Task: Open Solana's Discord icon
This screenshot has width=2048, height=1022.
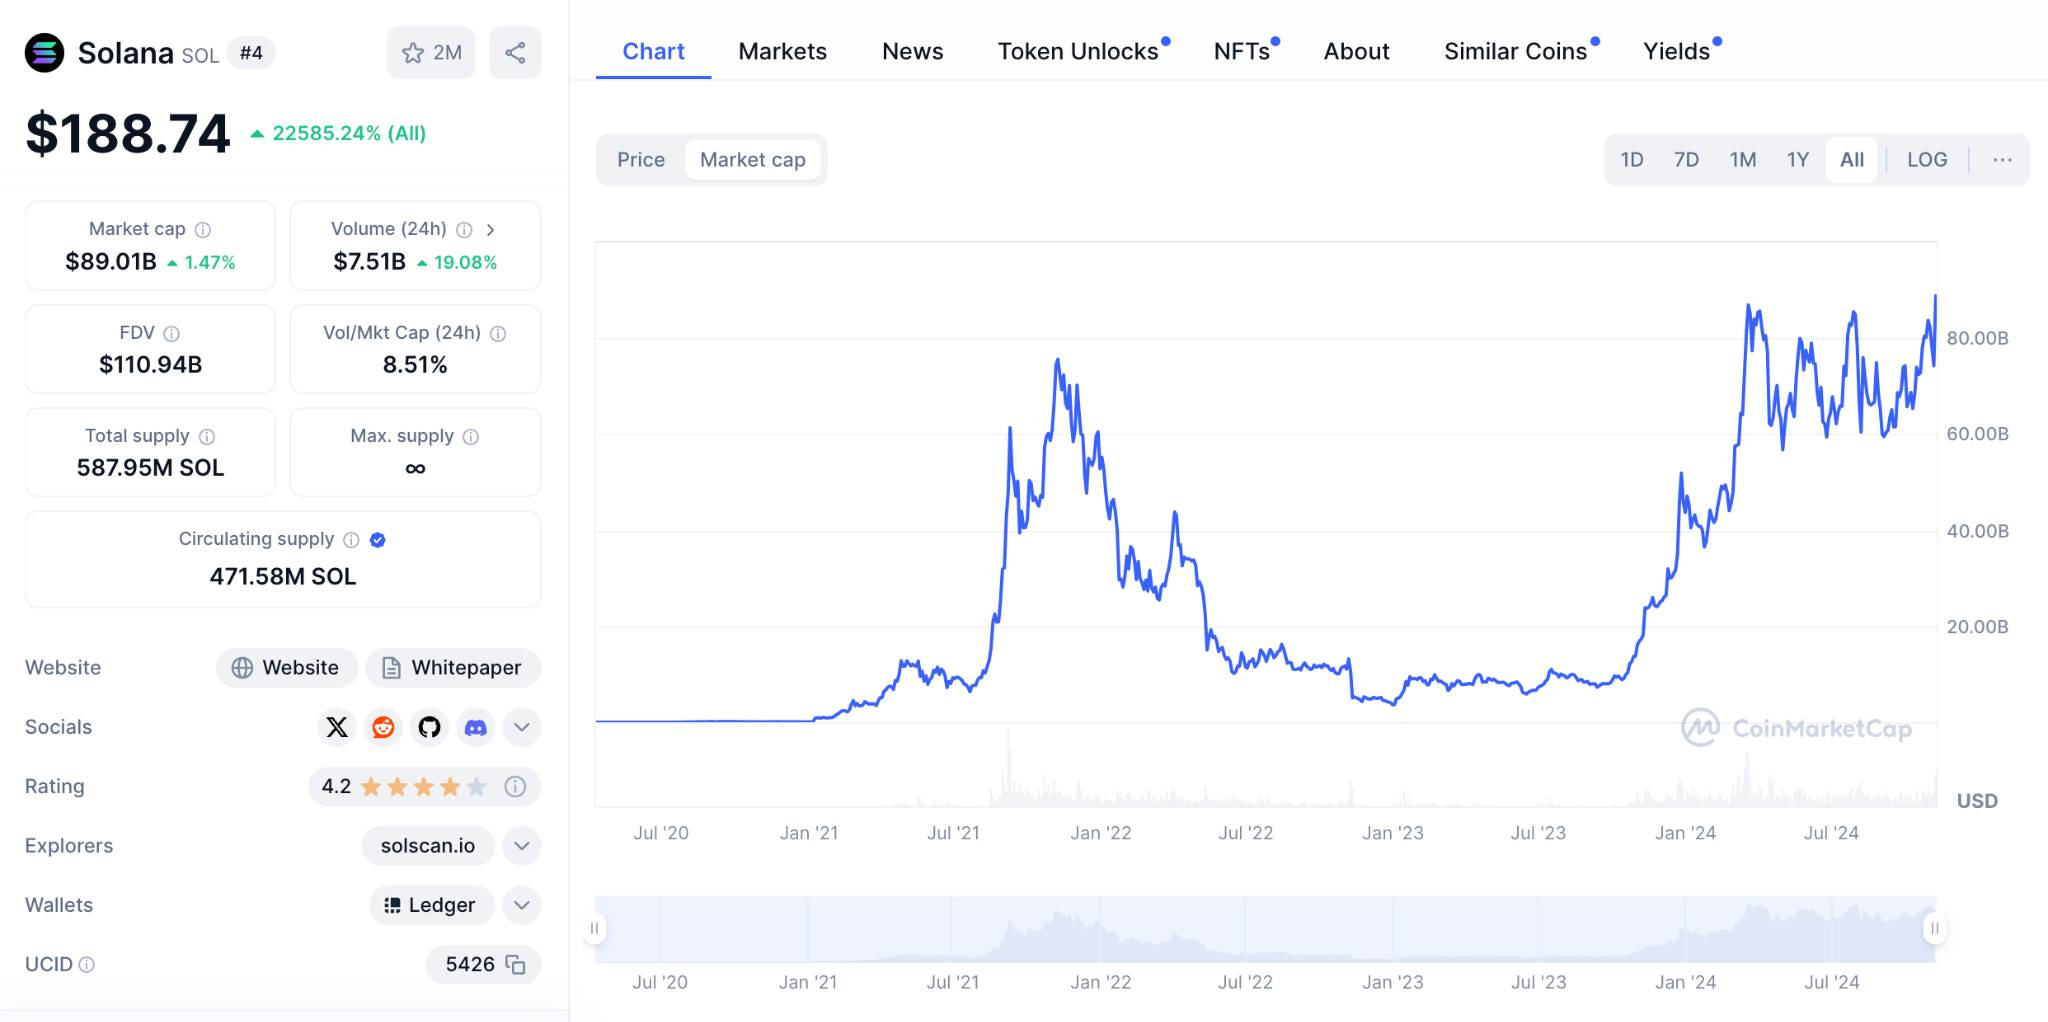Action: coord(476,727)
